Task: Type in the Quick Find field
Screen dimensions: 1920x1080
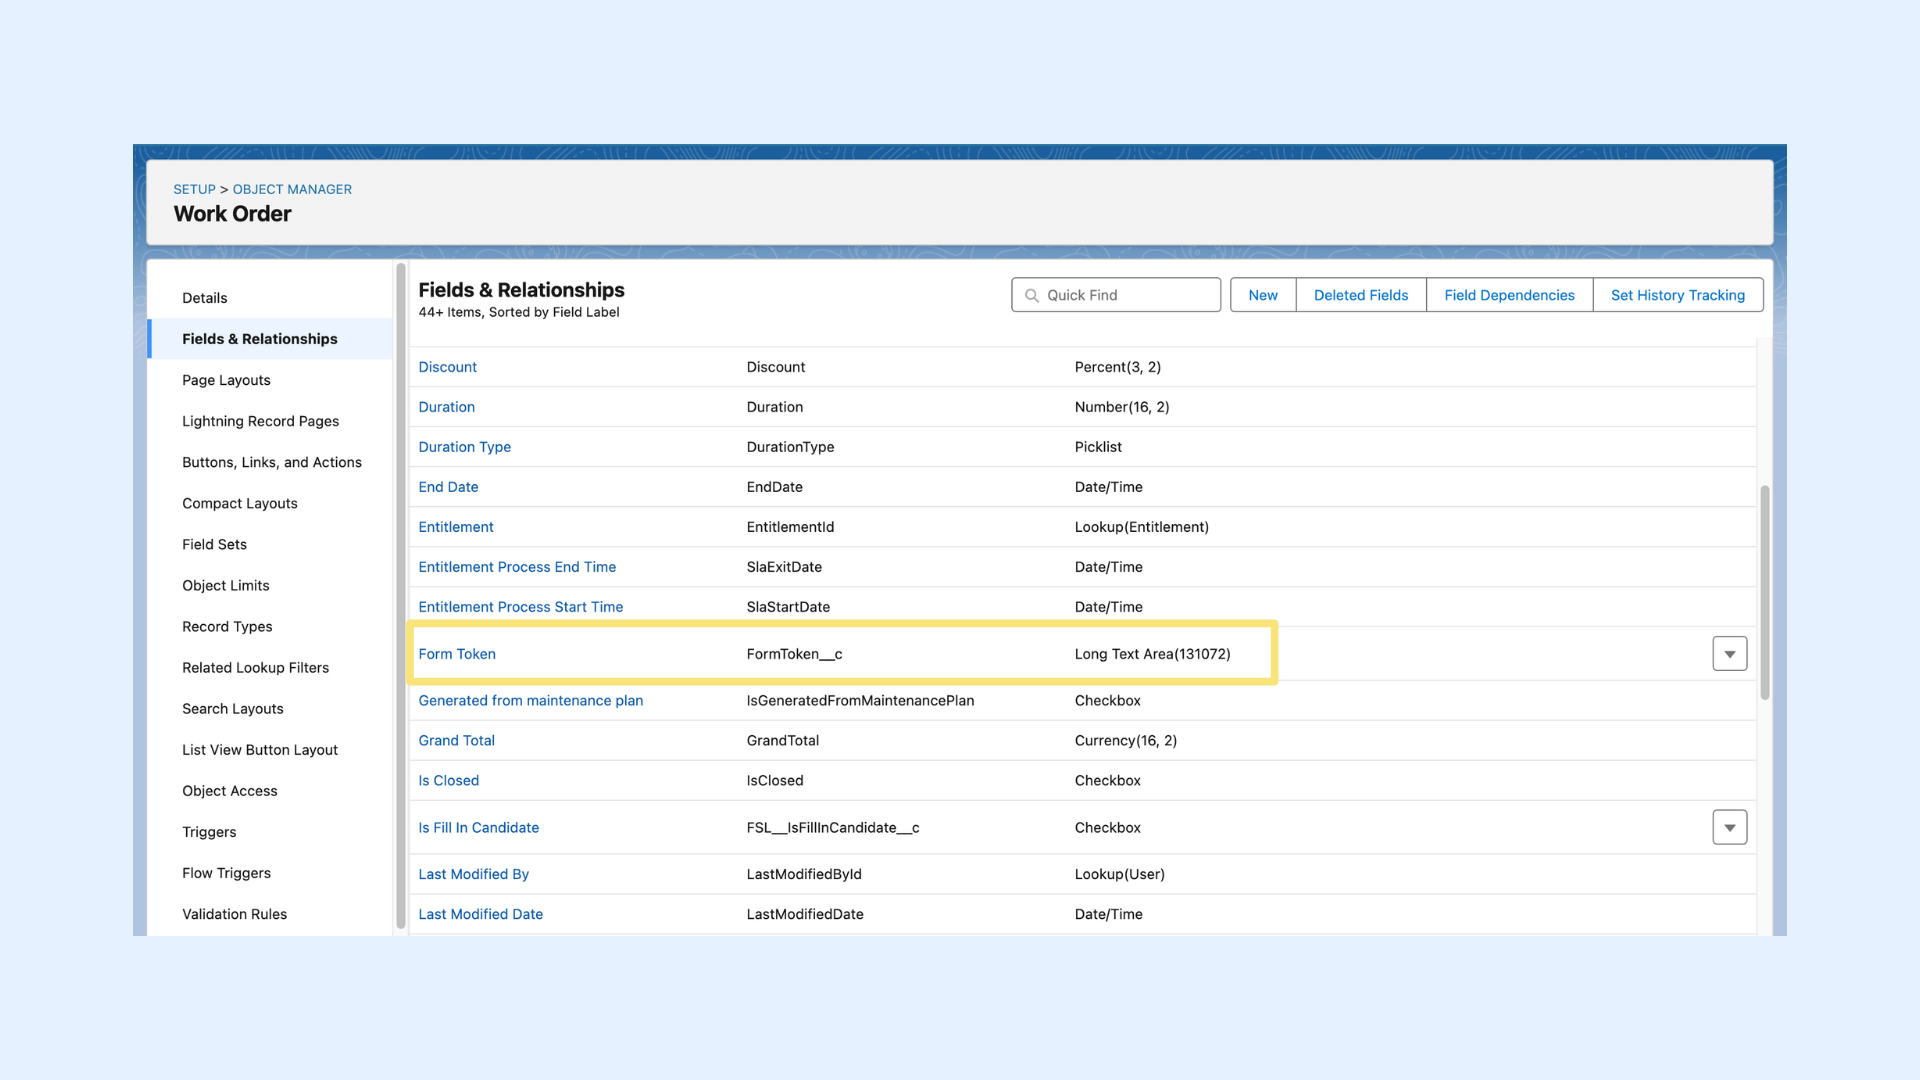Action: point(1125,295)
